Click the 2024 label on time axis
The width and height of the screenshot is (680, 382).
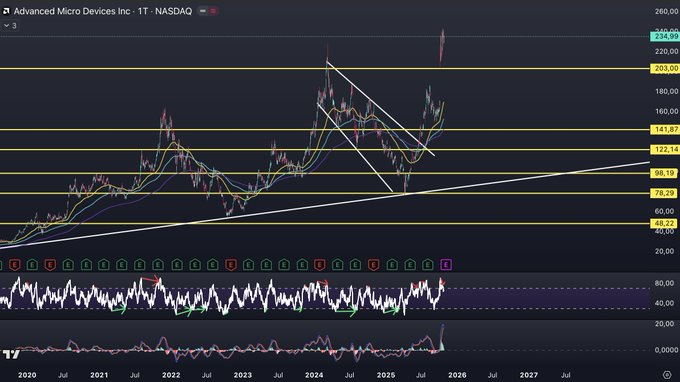pos(314,375)
